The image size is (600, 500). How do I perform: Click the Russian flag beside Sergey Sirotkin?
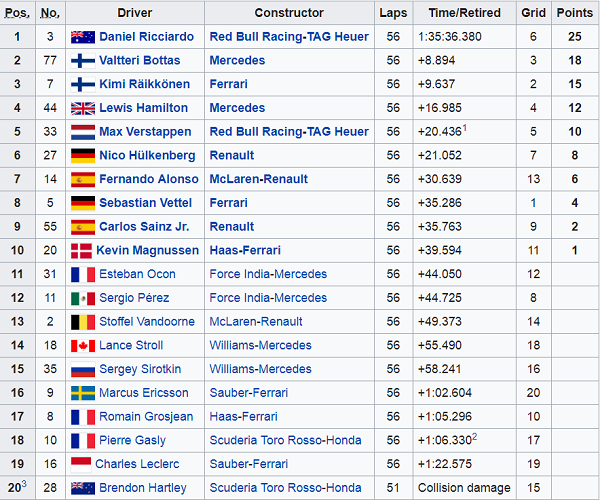tap(83, 370)
